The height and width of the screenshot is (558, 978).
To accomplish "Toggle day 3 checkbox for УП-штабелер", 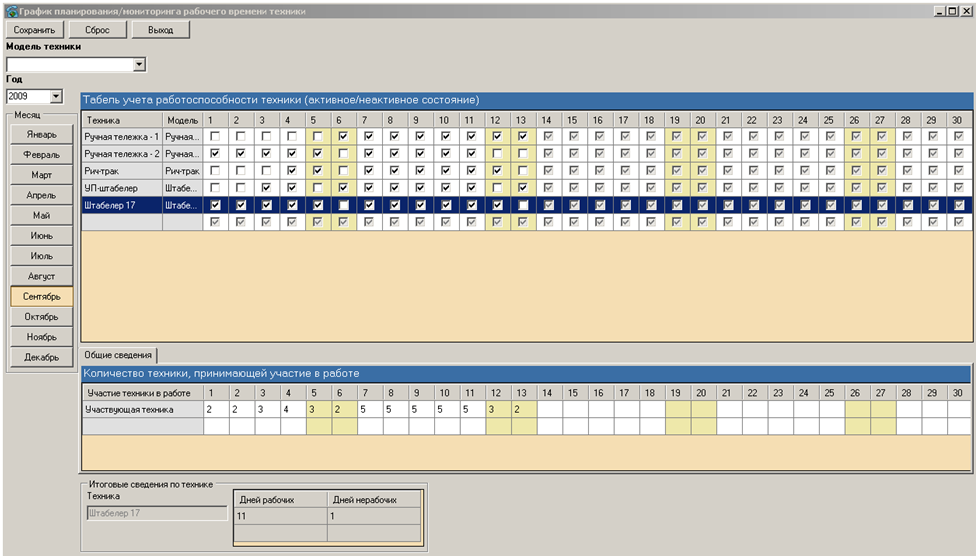I will pyautogui.click(x=266, y=188).
